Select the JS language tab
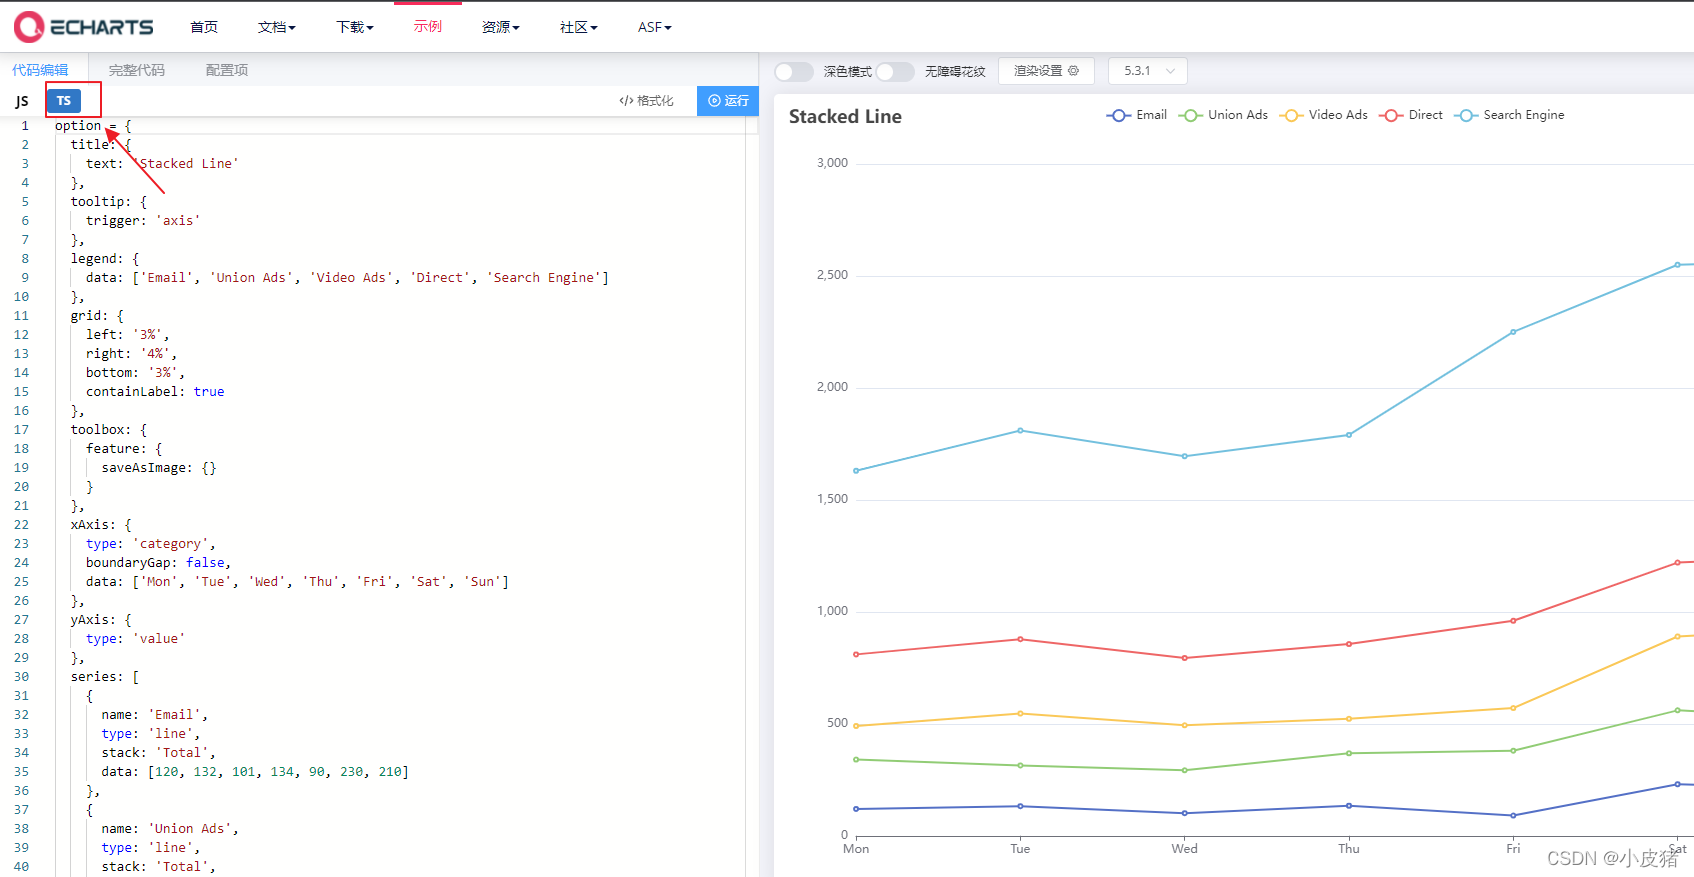This screenshot has height=877, width=1694. pos(22,101)
